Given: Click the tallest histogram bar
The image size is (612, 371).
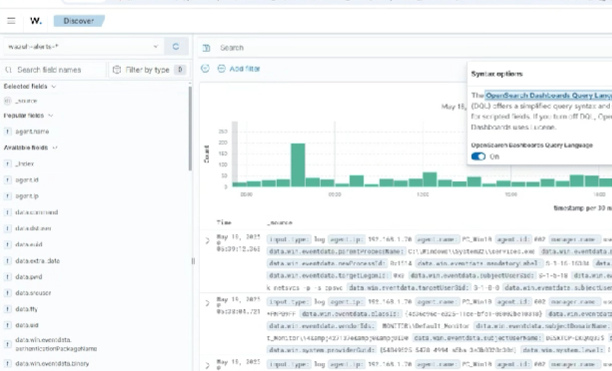Looking at the screenshot, I should pos(298,165).
